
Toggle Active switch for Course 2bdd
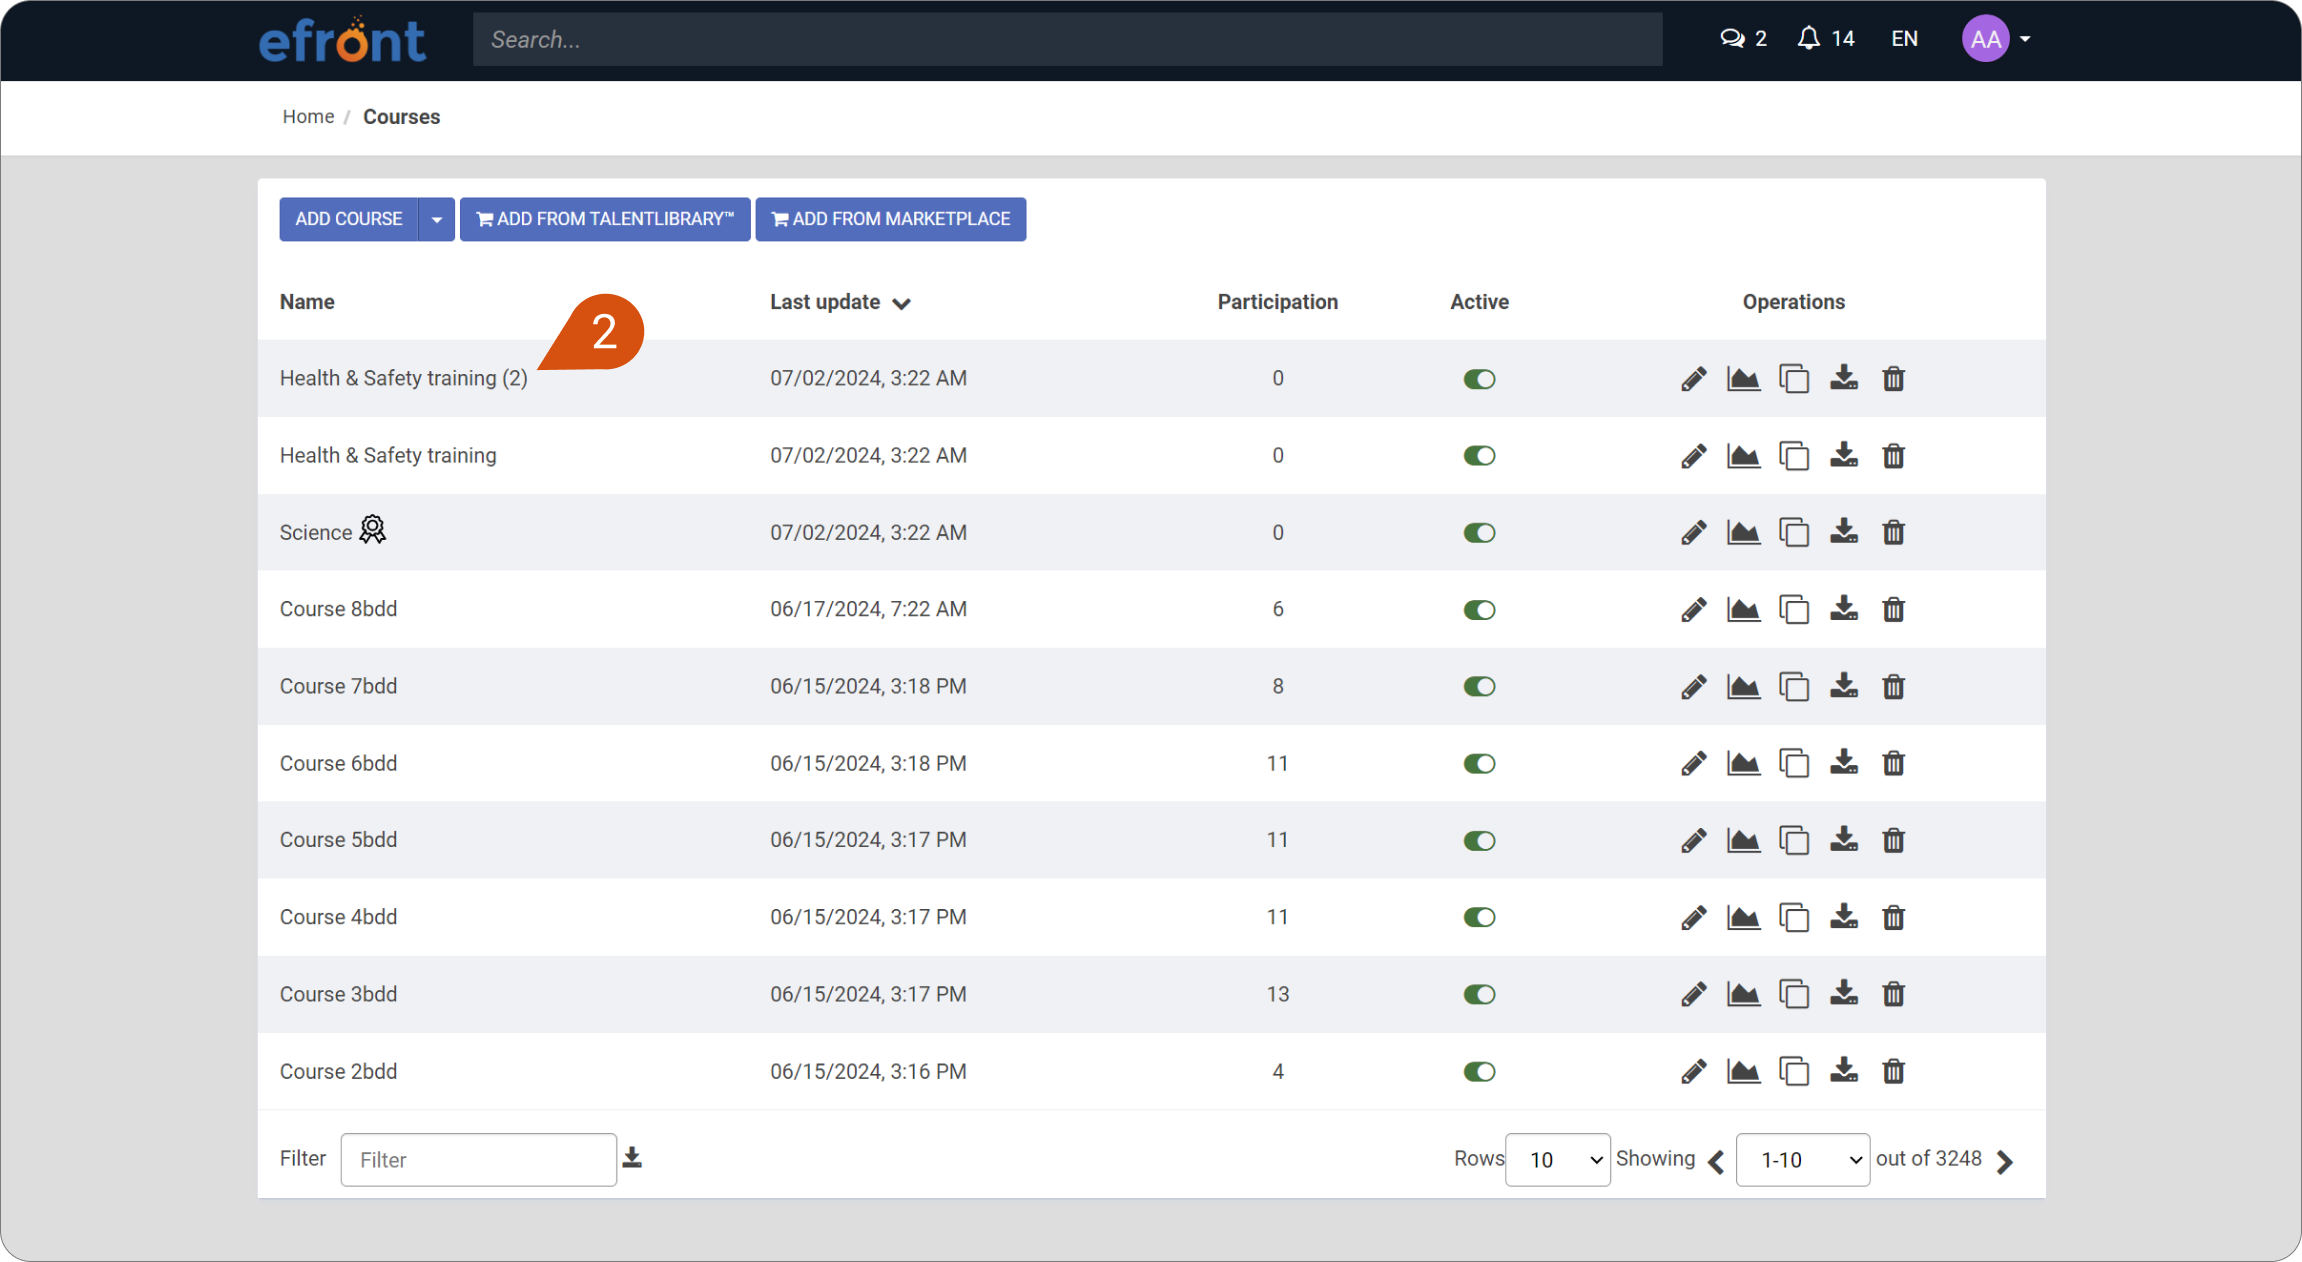(1479, 1072)
